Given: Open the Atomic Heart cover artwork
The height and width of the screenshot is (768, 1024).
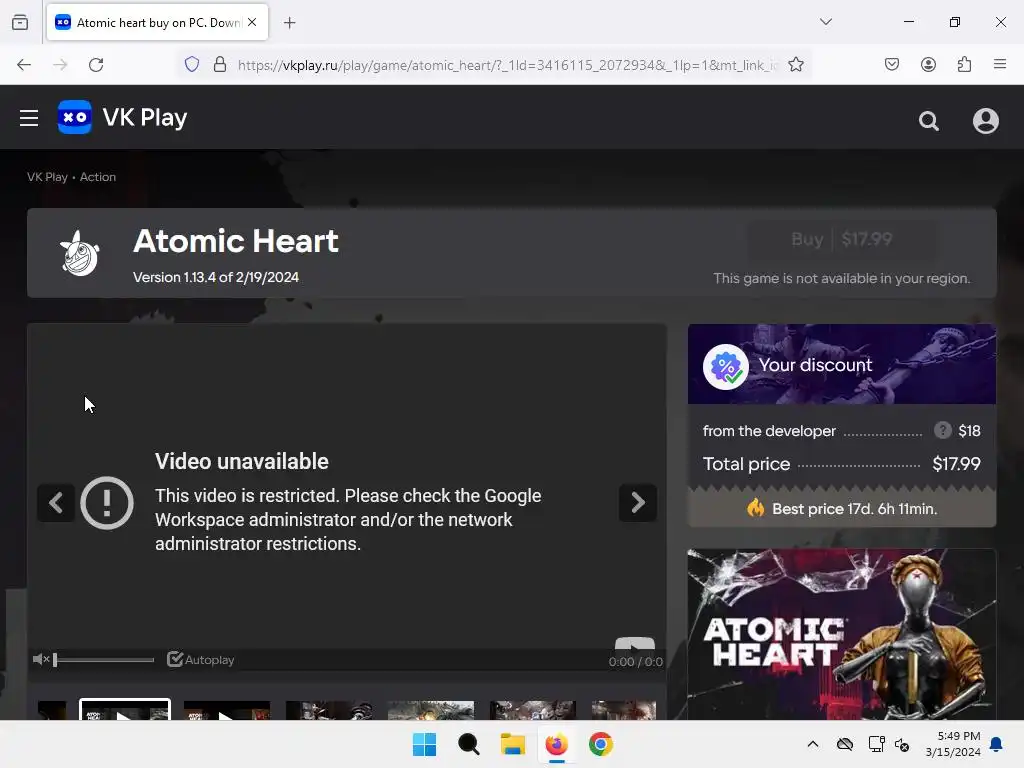Looking at the screenshot, I should point(842,634).
